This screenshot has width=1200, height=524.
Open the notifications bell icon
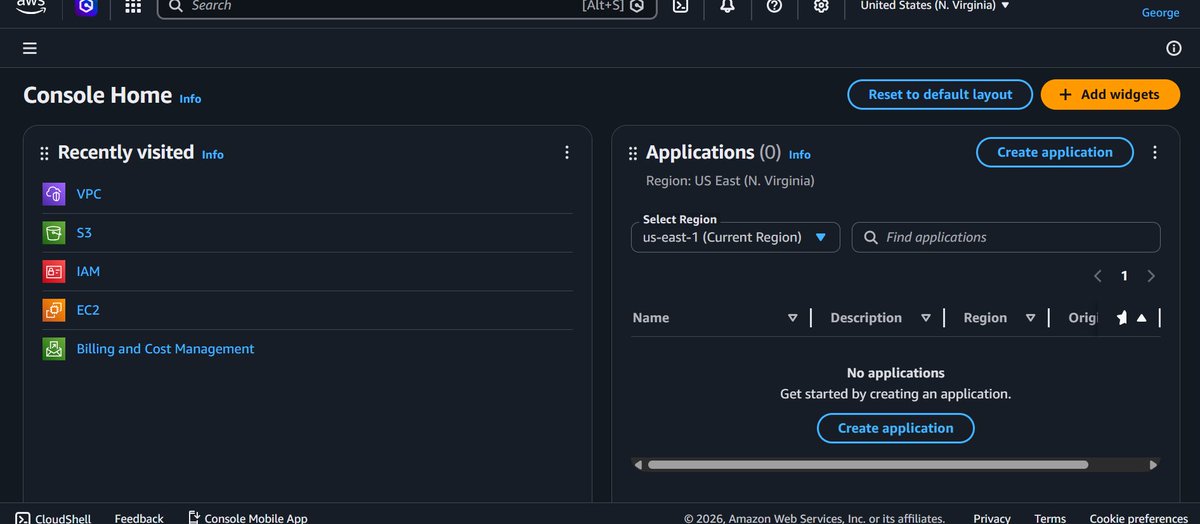727,6
